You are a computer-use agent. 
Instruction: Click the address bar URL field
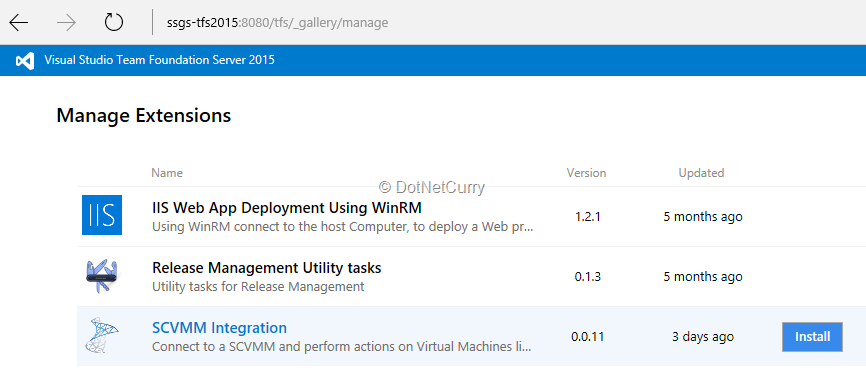[x=277, y=23]
